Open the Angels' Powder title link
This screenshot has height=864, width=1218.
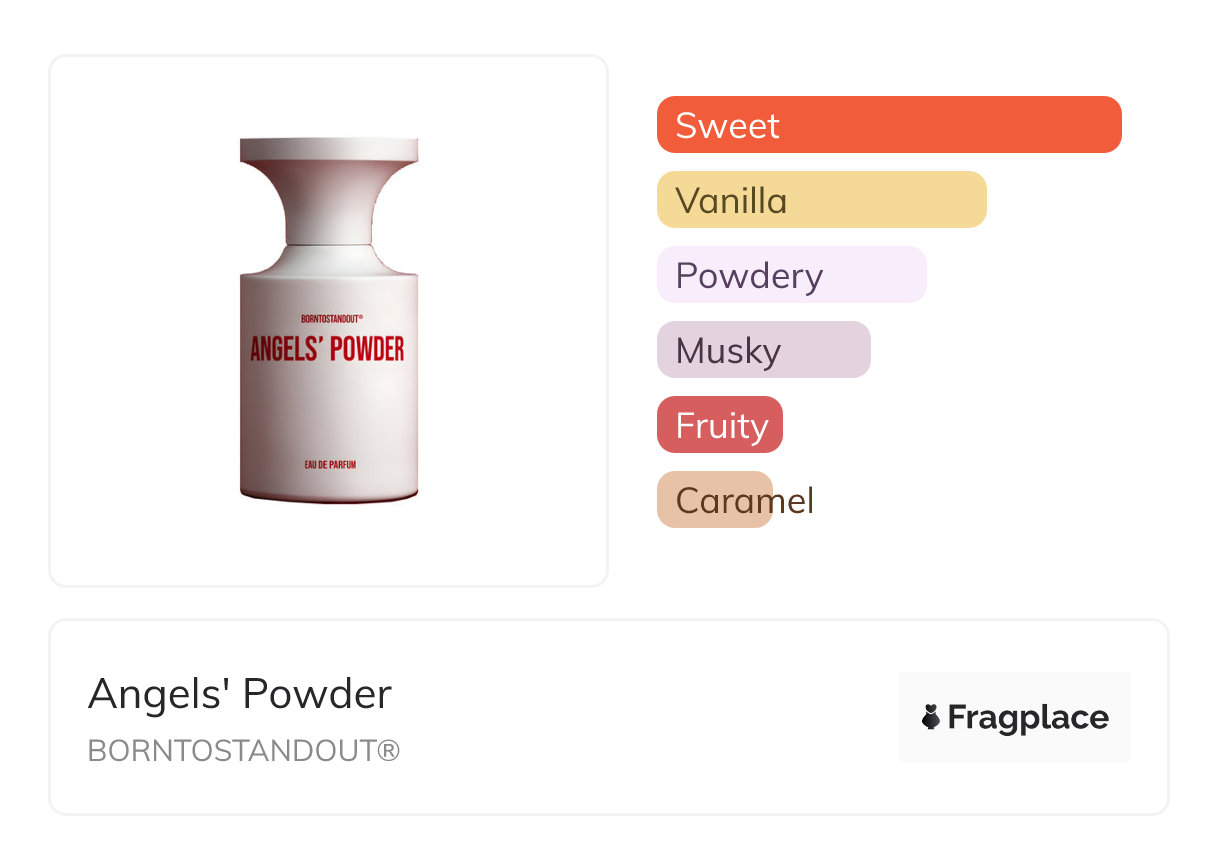point(240,694)
